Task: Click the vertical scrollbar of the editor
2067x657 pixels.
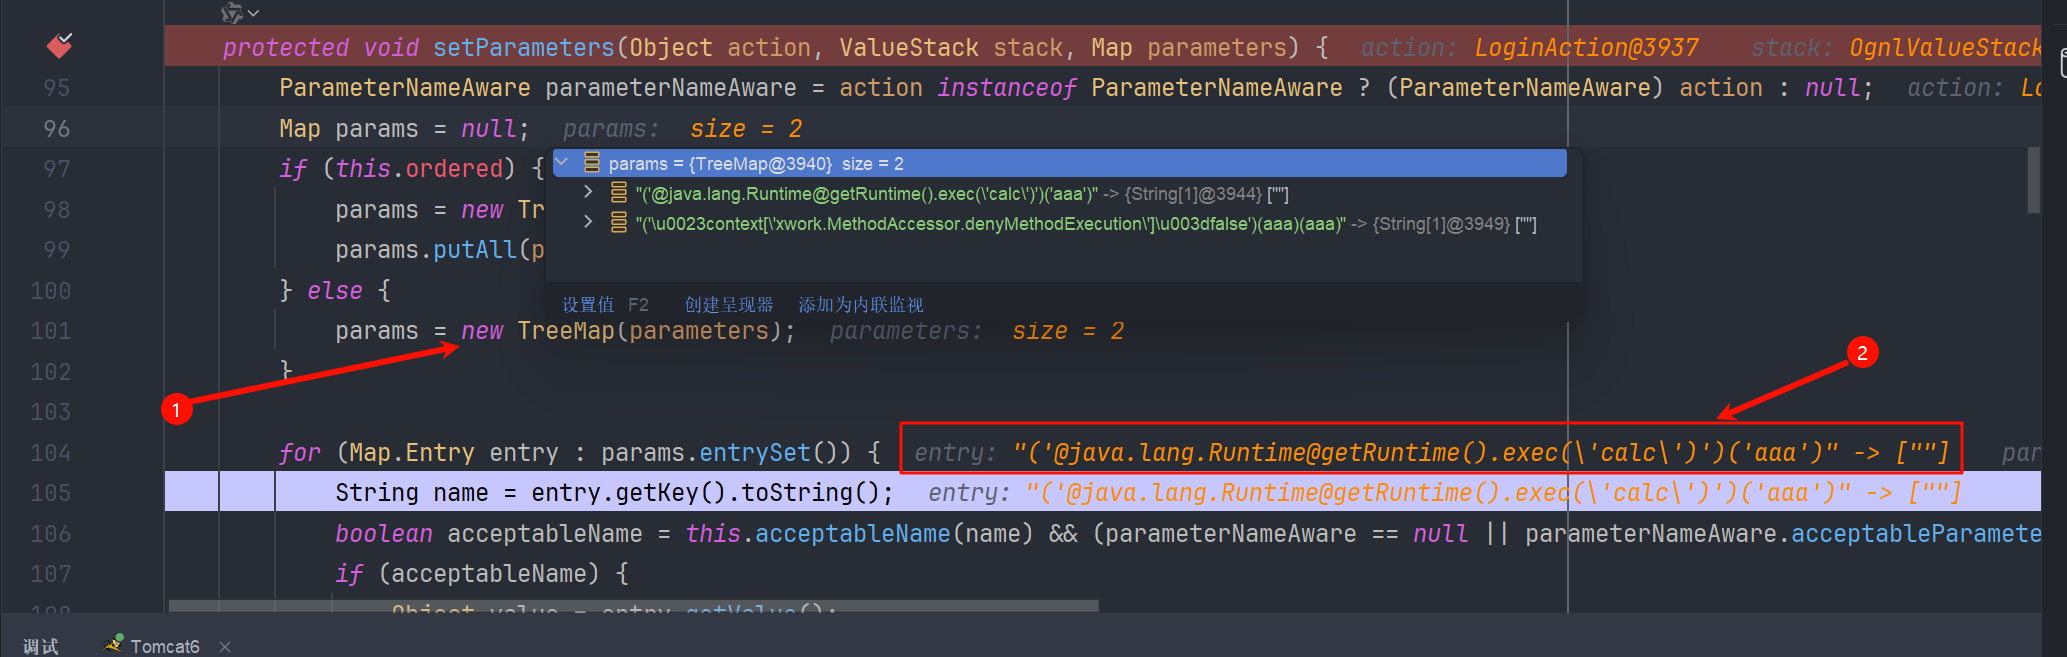Action: tap(2033, 180)
